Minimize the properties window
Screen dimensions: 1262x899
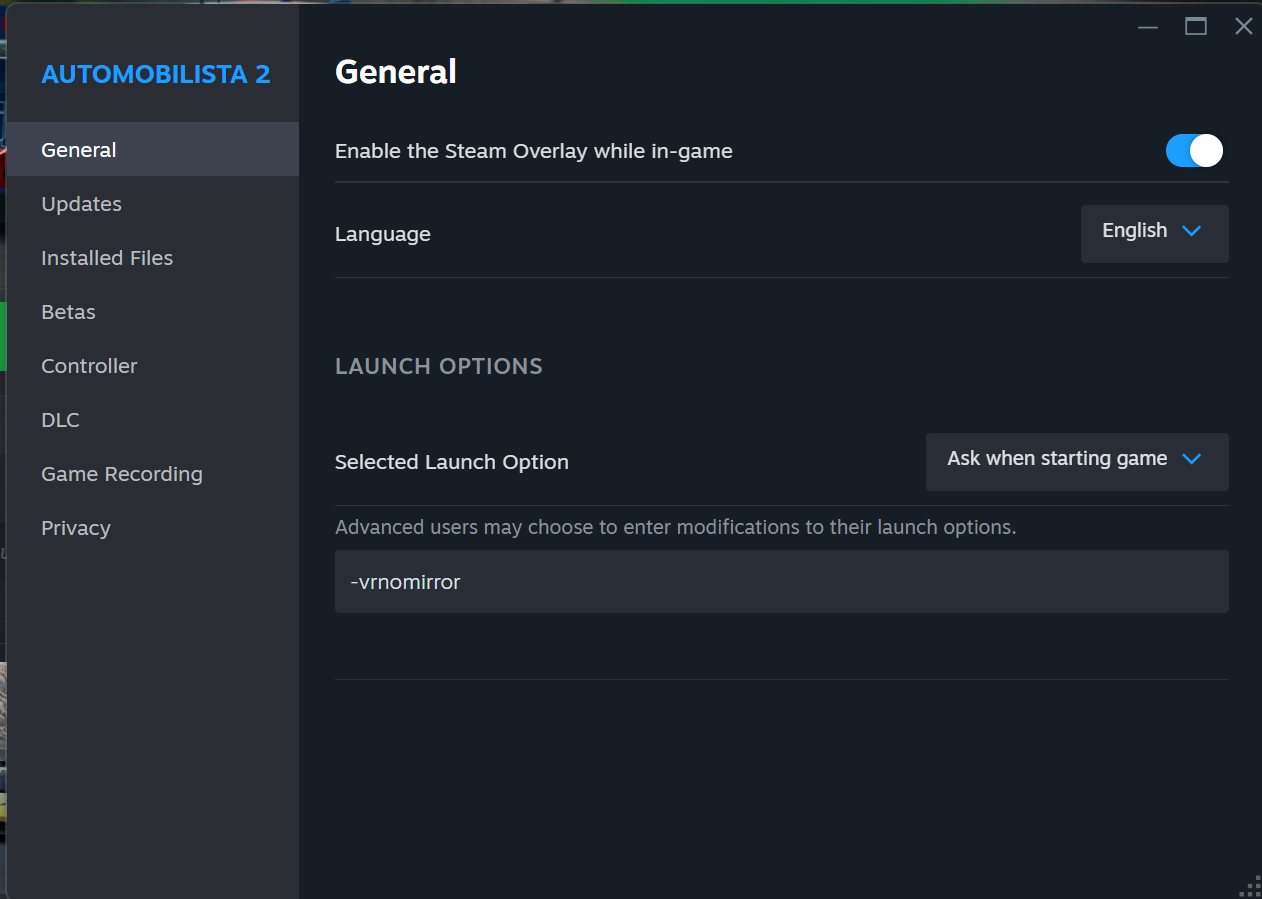(1148, 27)
